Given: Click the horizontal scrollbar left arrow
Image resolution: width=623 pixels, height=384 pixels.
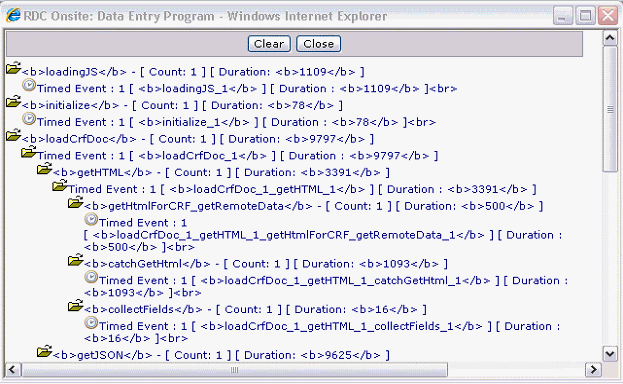Looking at the screenshot, I should [x=13, y=370].
